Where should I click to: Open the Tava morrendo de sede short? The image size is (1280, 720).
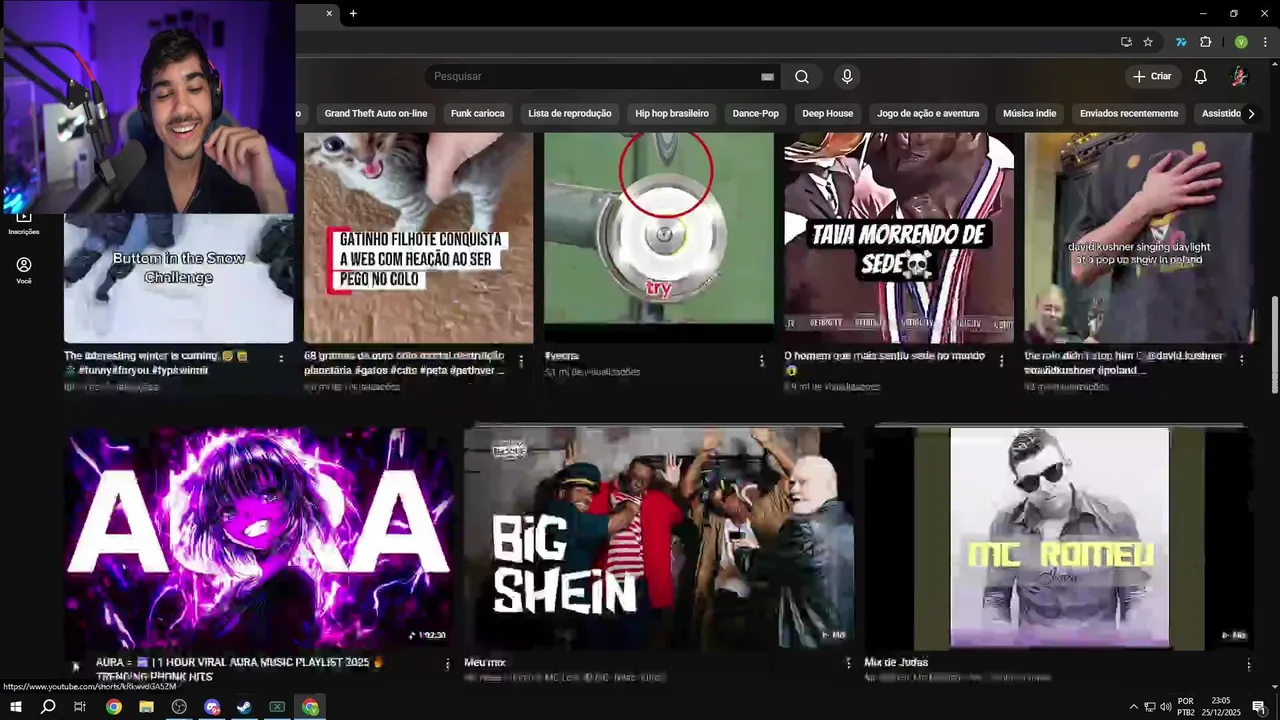click(899, 238)
